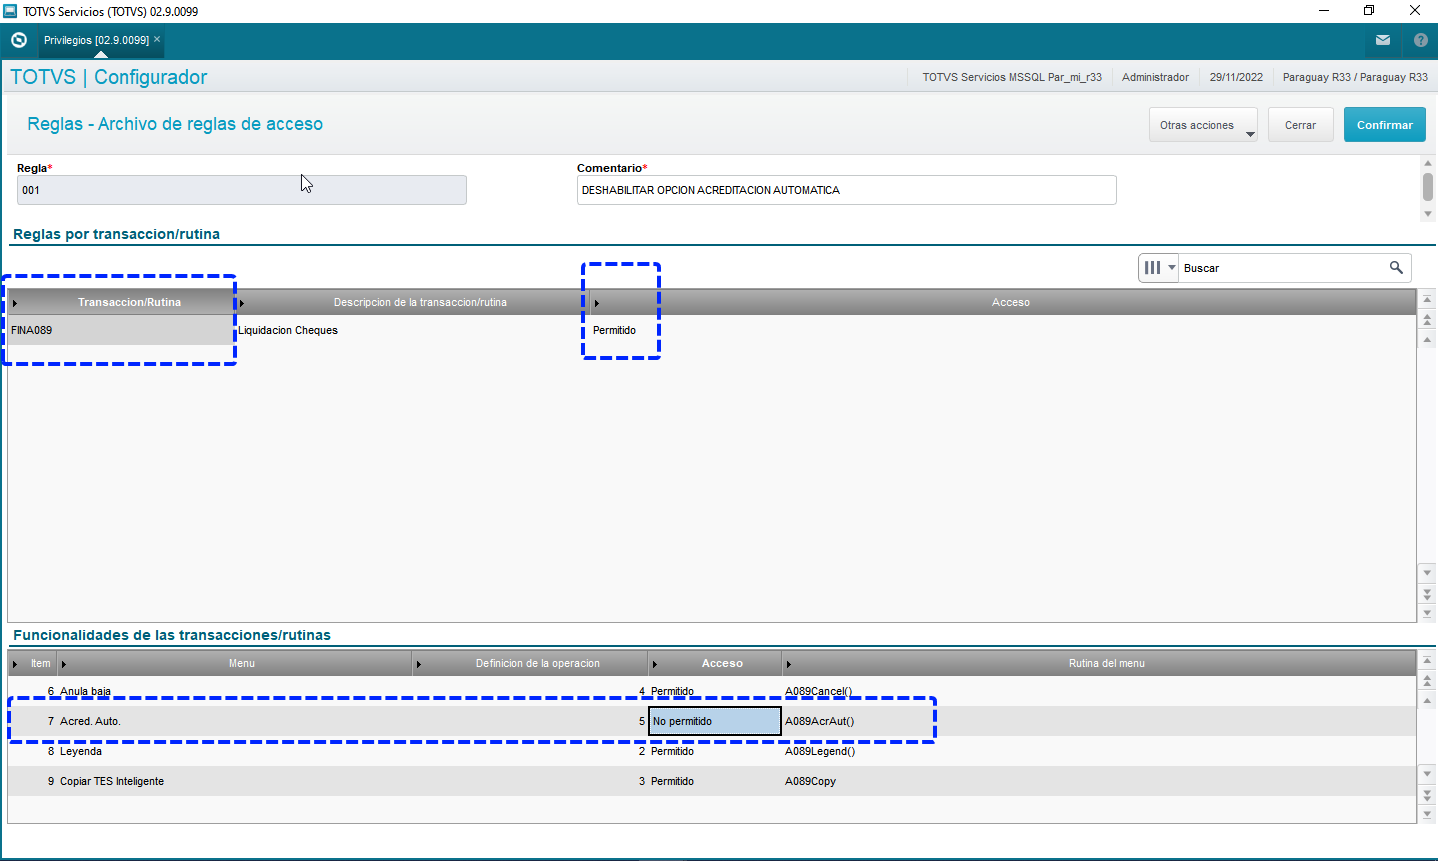
Task: Select the Copiar TES Inteligente row
Action: point(712,781)
